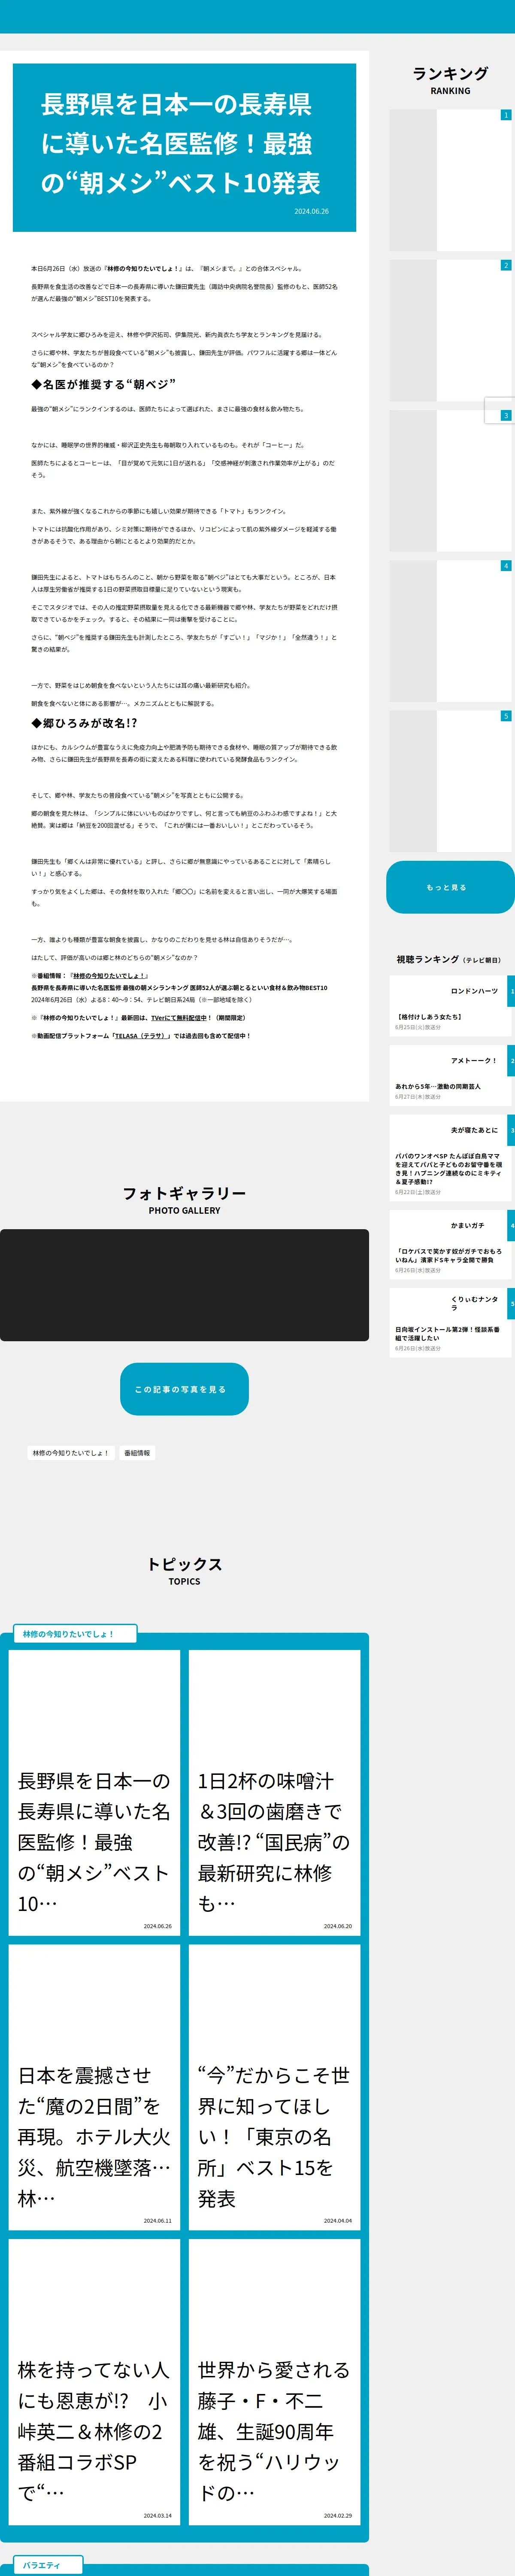
Task: Click the subheading ◆郷ひろみが改名!?
Action: click(x=84, y=723)
